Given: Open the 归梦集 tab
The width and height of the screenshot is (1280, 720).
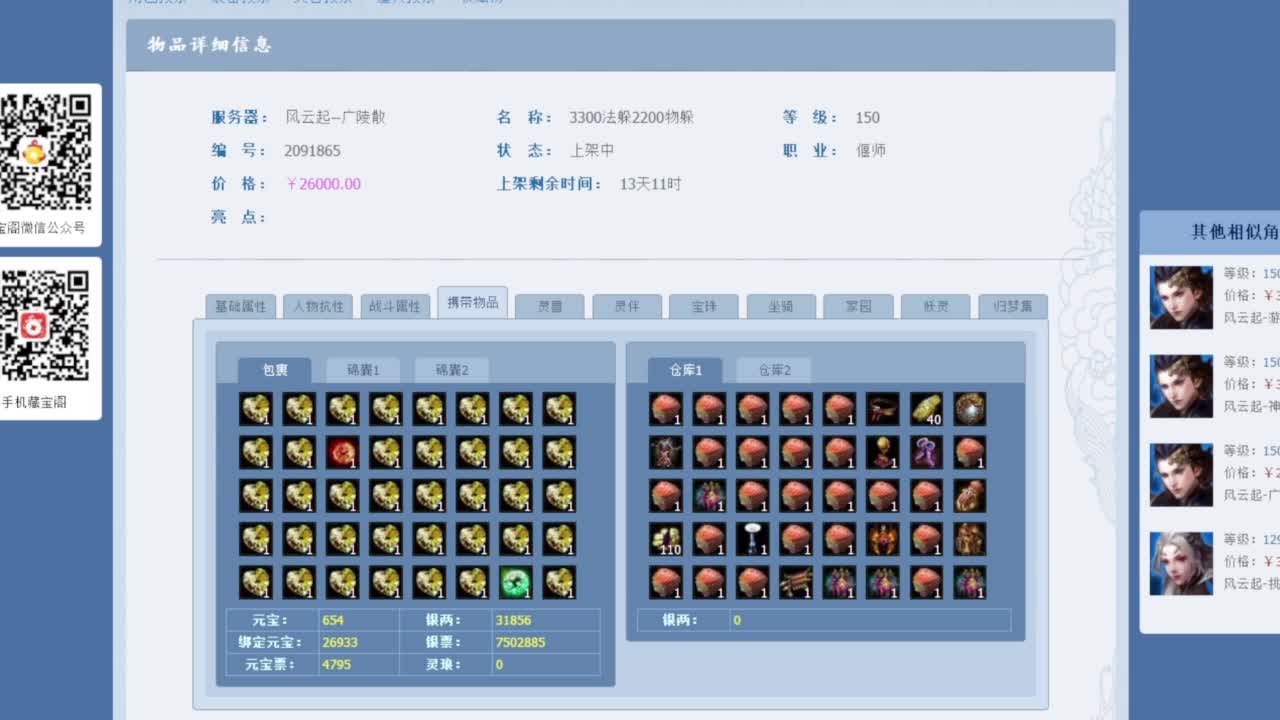Looking at the screenshot, I should pyautogui.click(x=1013, y=306).
